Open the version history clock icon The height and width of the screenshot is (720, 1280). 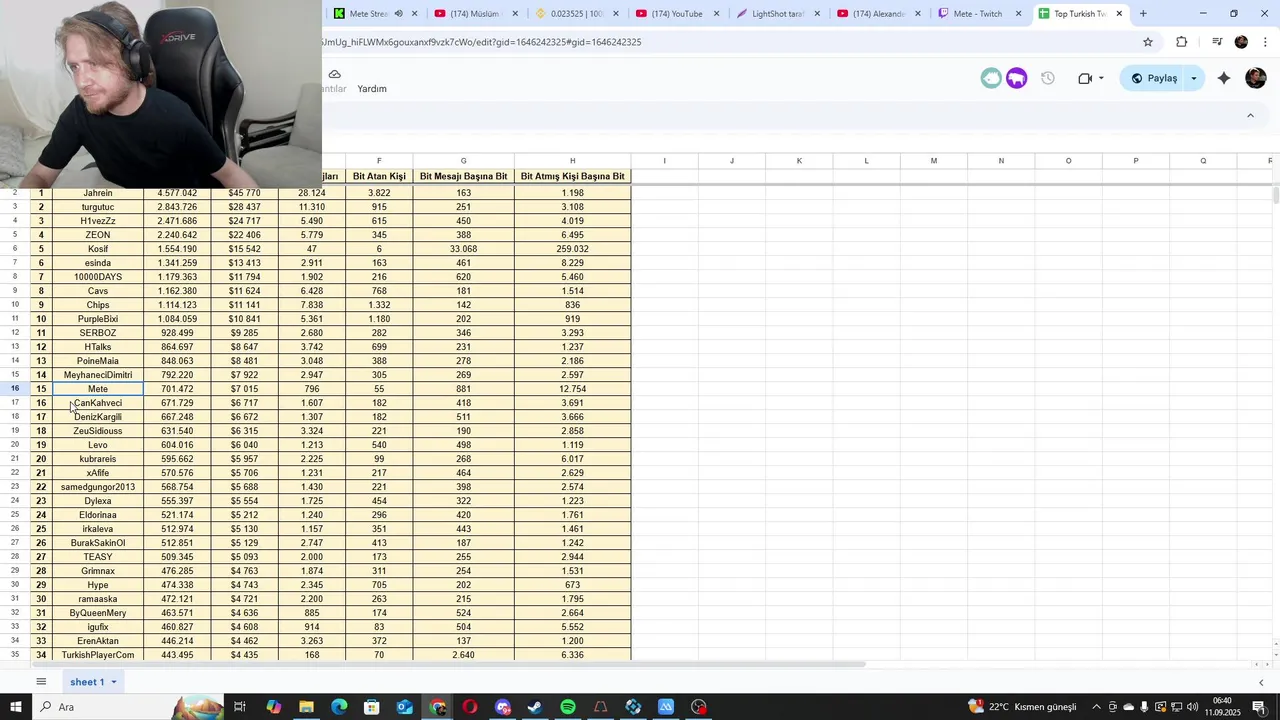tap(1048, 78)
